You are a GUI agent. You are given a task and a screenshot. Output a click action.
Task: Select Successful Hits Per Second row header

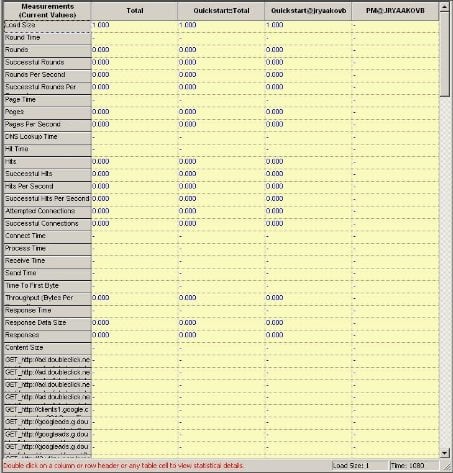point(47,200)
